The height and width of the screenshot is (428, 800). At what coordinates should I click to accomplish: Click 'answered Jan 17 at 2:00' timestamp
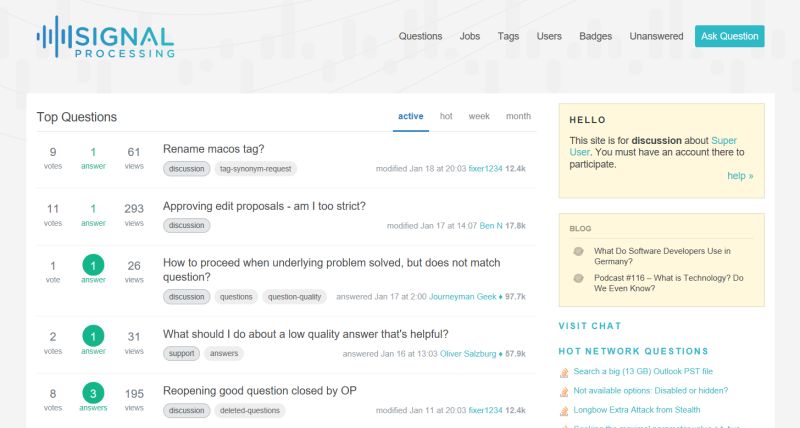pyautogui.click(x=381, y=297)
